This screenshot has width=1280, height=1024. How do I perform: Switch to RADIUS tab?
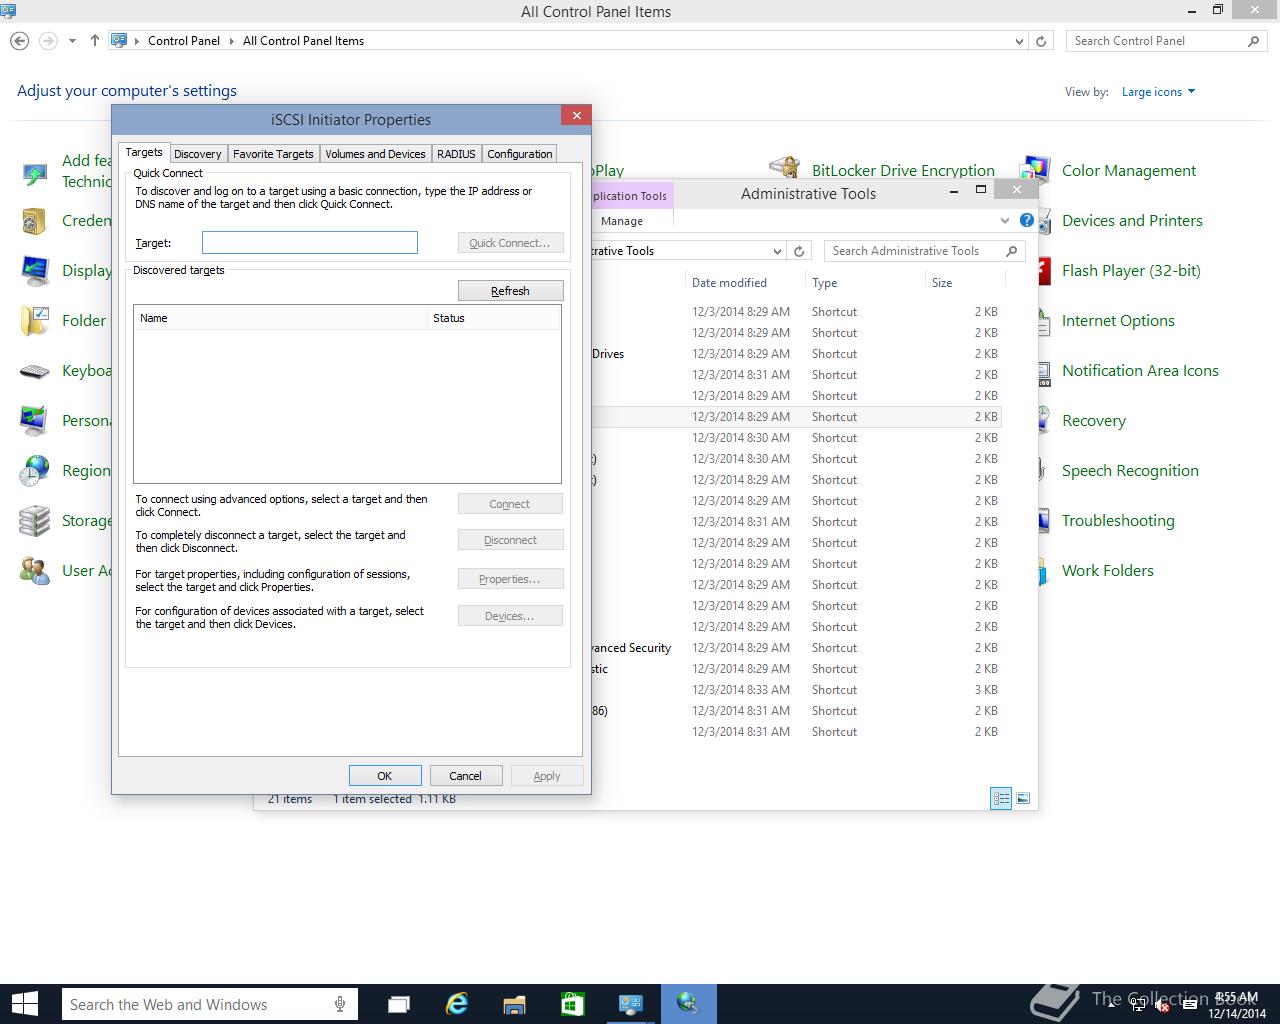(456, 154)
